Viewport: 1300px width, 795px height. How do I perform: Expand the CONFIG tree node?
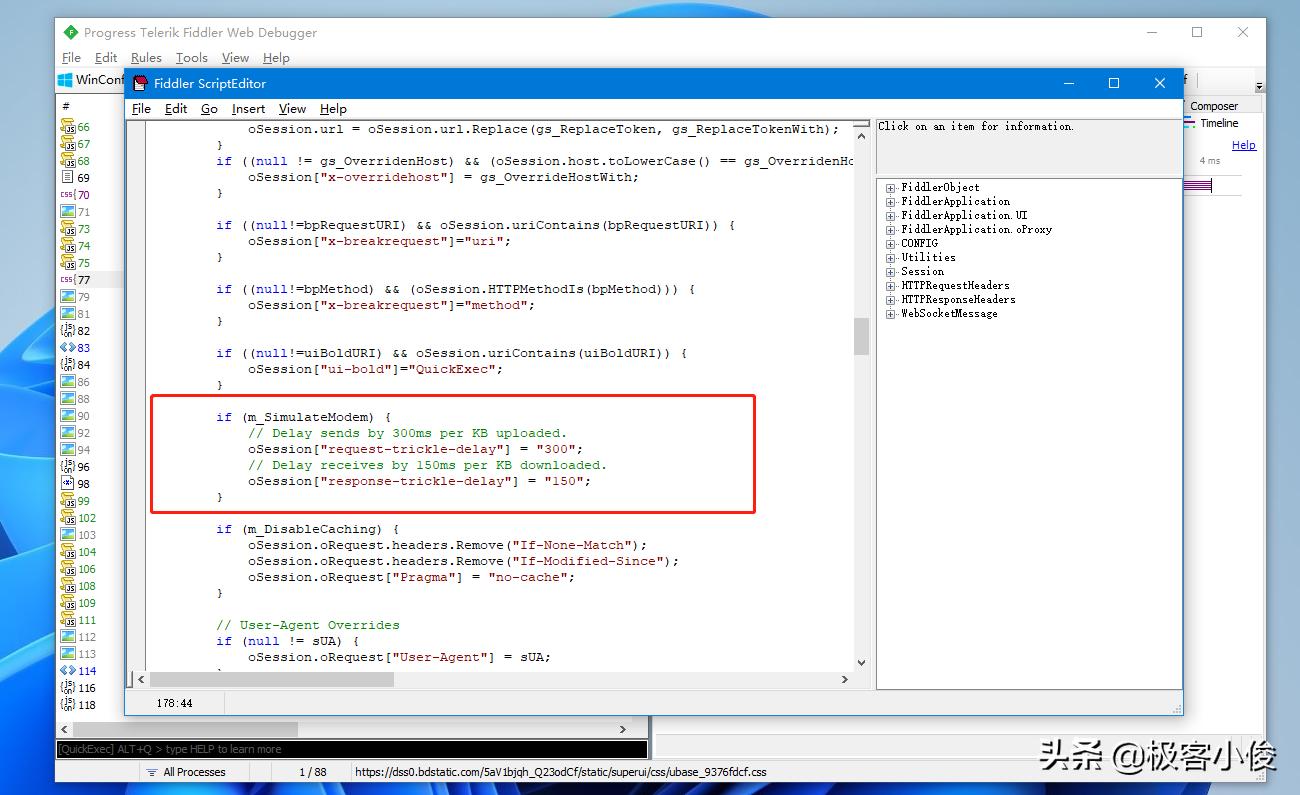(890, 244)
